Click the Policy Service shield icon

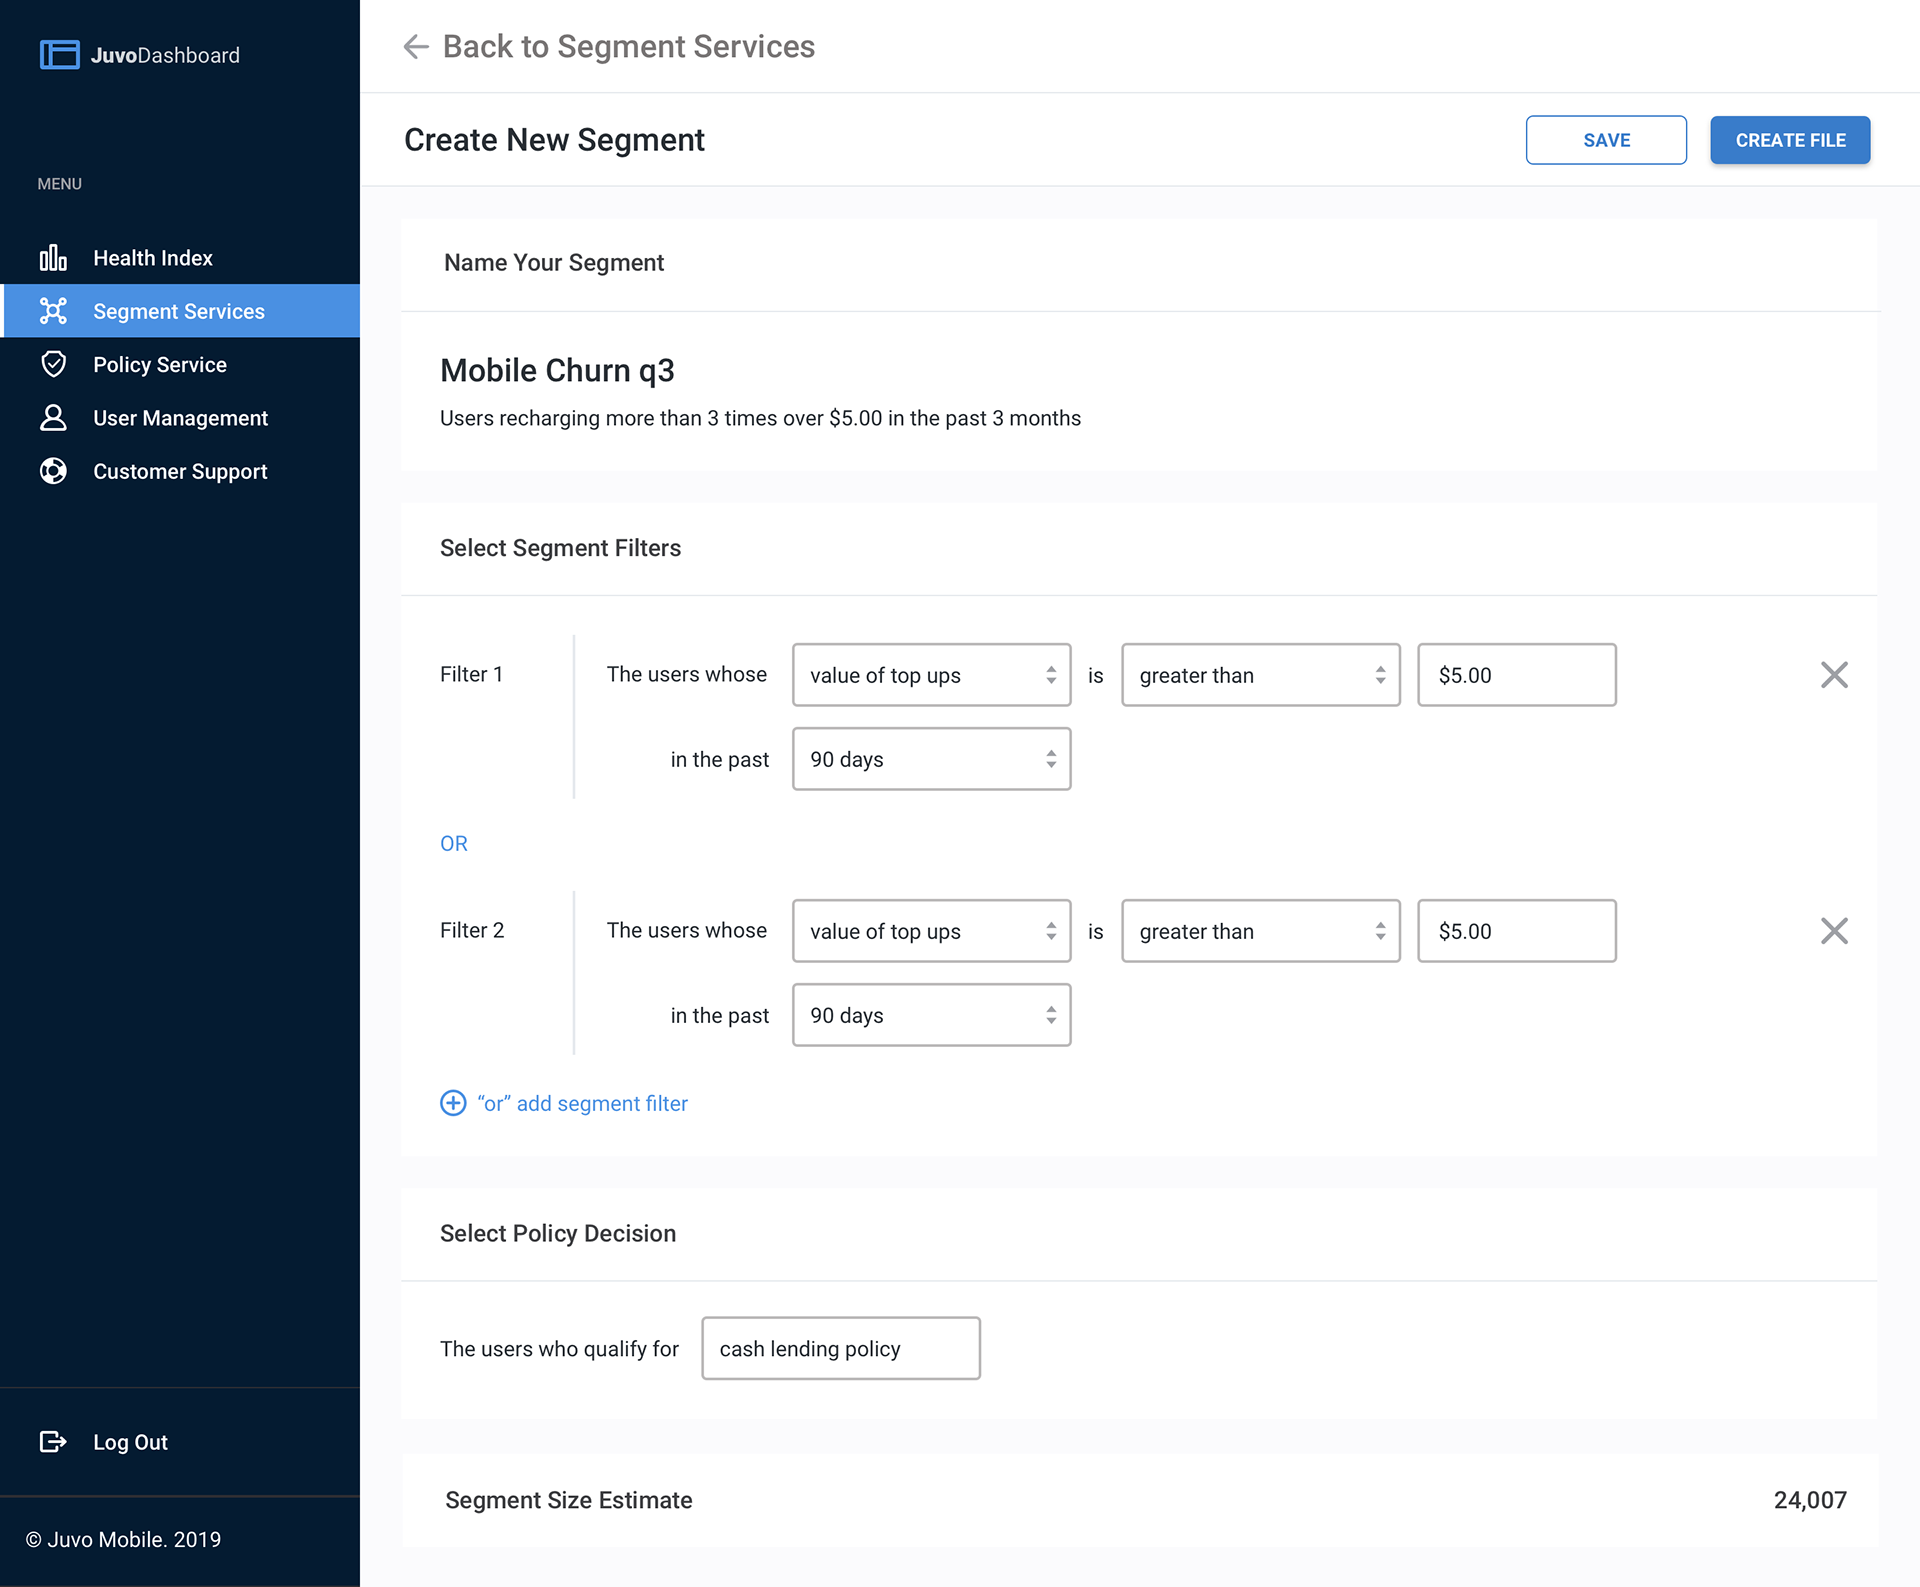point(53,364)
